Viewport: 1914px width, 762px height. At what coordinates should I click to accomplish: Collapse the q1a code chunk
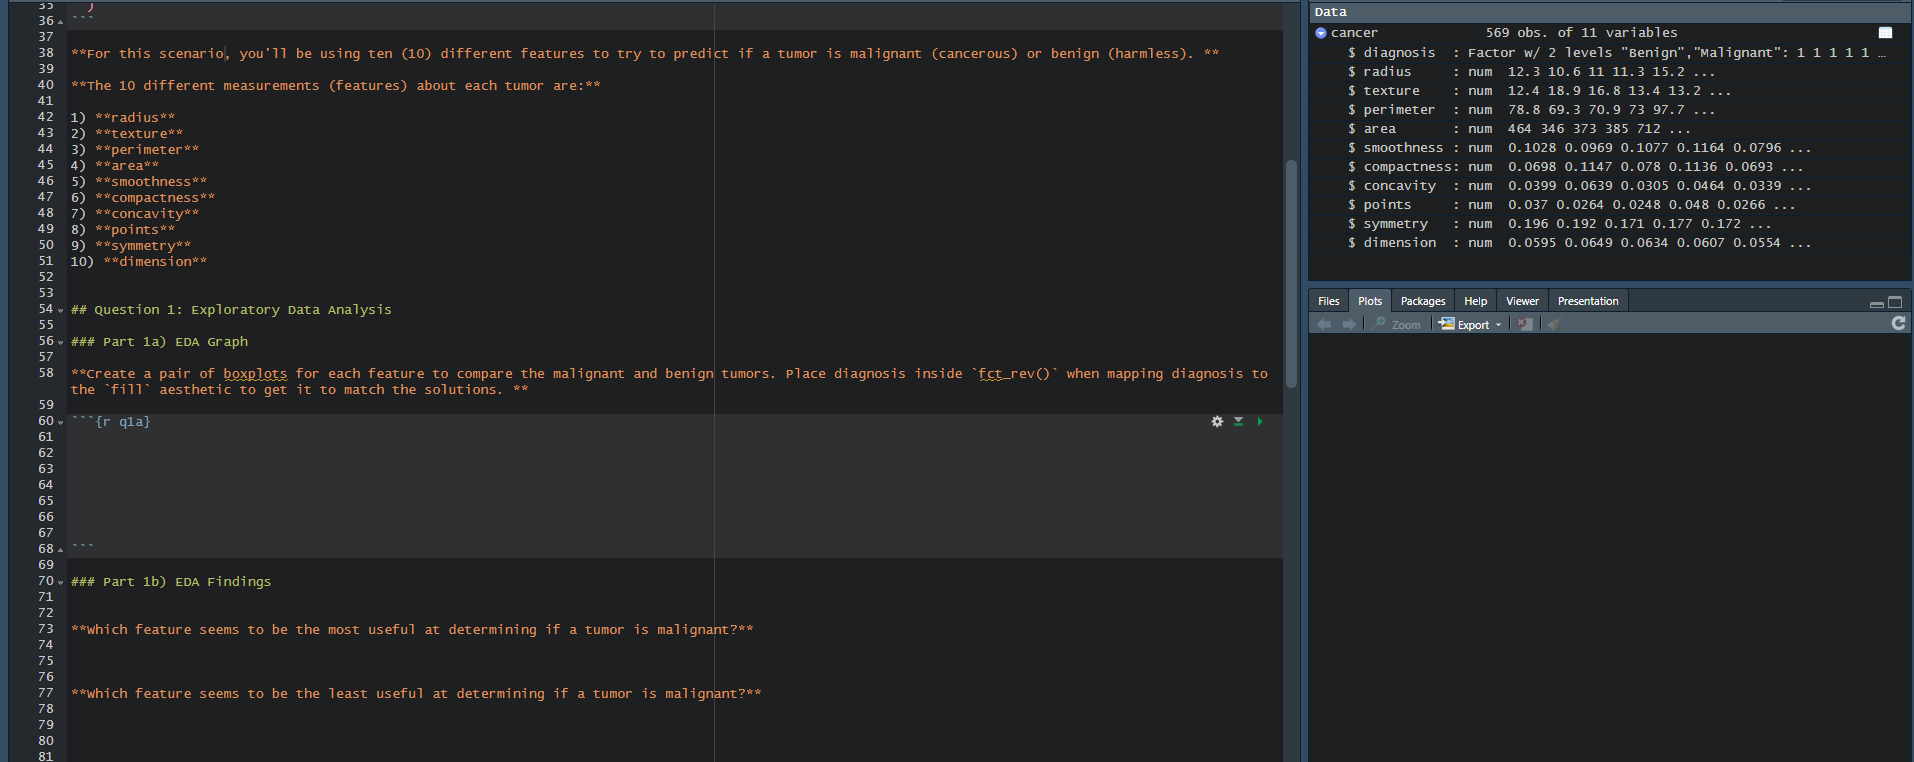[x=60, y=423]
